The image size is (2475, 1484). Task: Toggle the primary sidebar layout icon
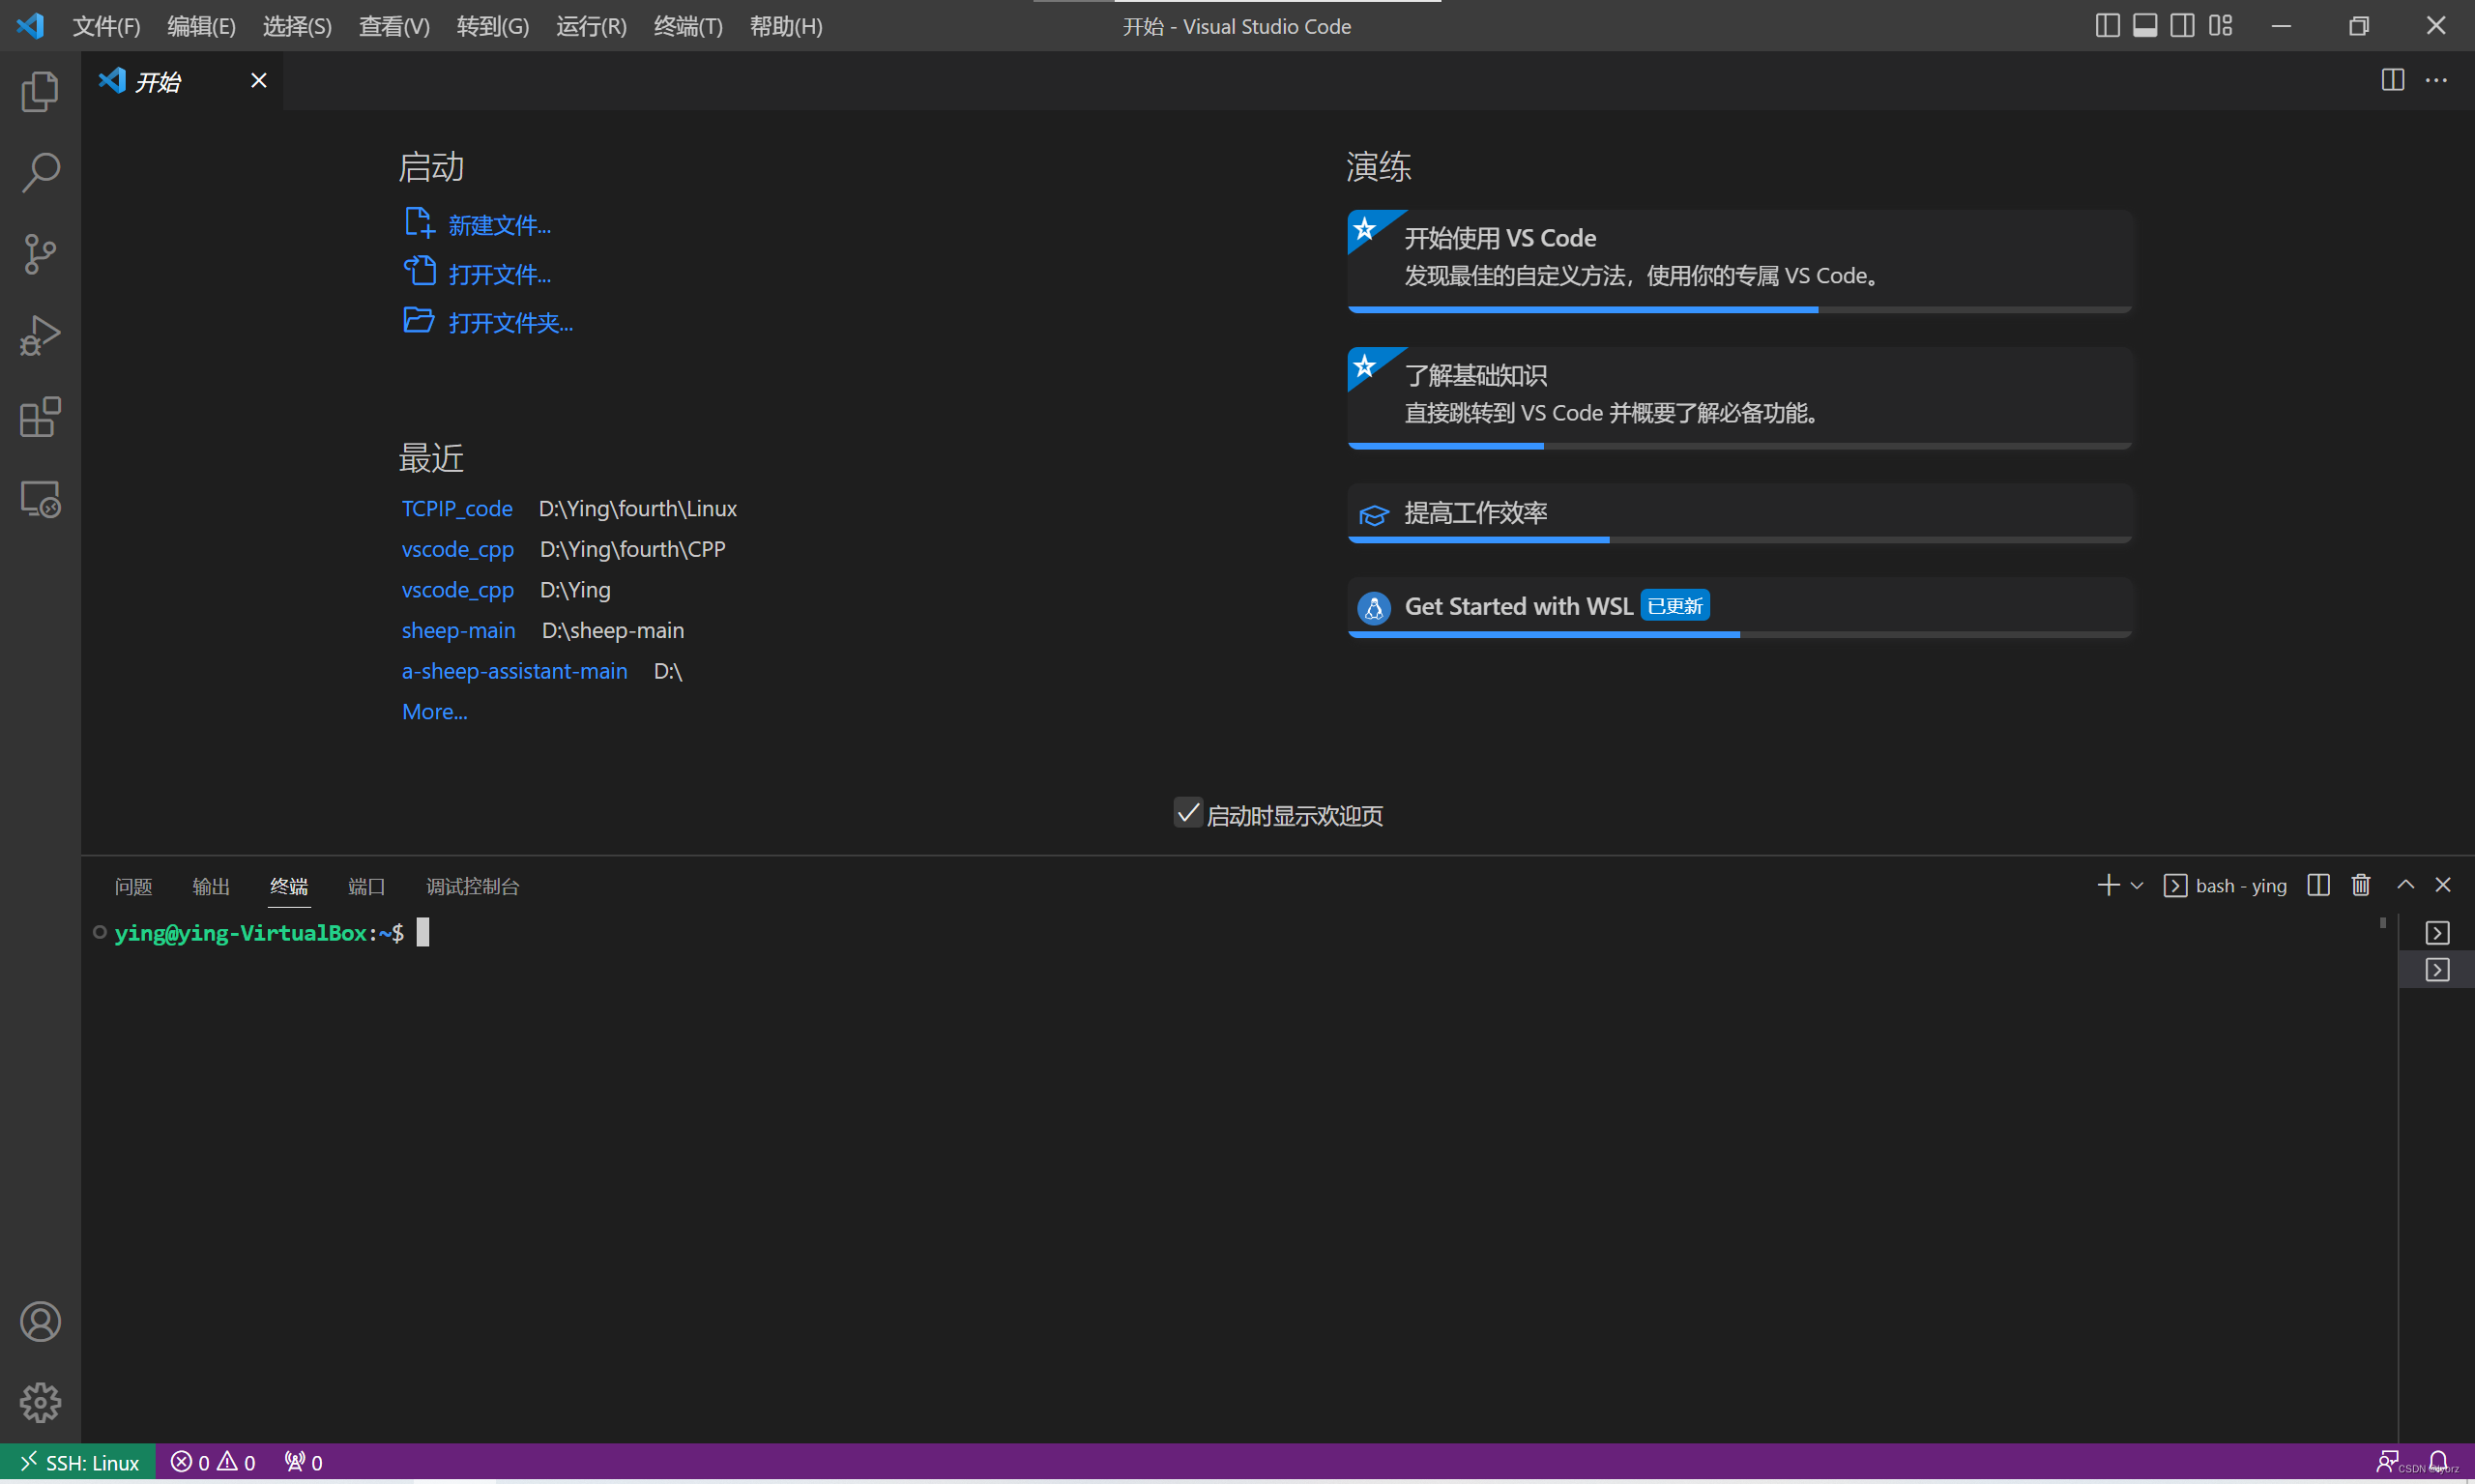click(x=2107, y=25)
